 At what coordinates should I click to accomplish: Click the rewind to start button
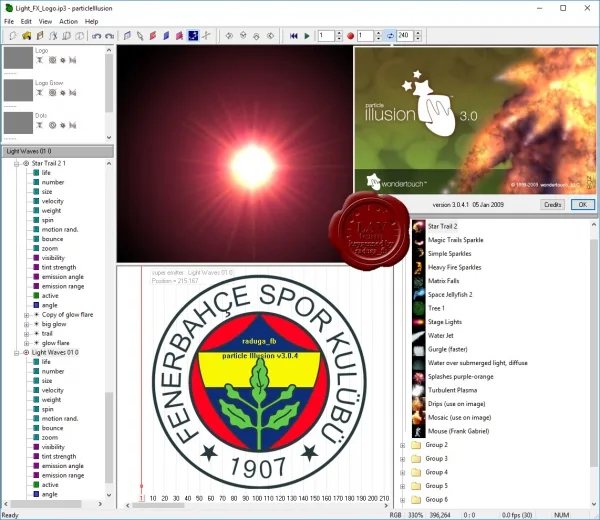(x=293, y=36)
